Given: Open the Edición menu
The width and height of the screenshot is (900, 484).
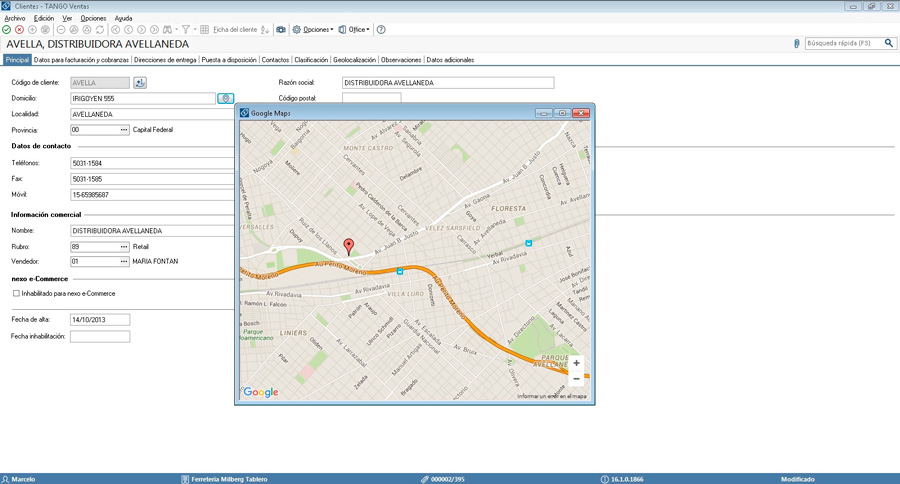Looking at the screenshot, I should point(44,18).
